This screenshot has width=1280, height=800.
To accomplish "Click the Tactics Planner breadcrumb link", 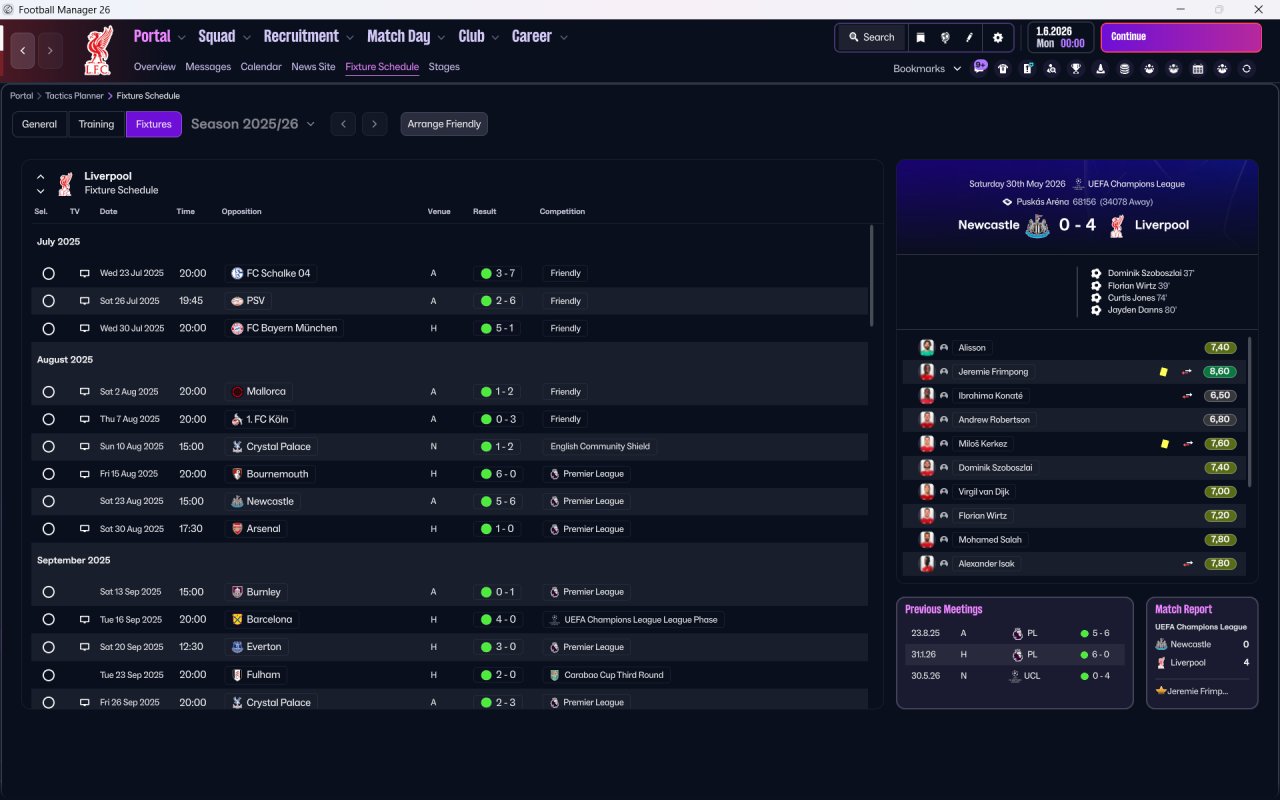I will coord(74,96).
